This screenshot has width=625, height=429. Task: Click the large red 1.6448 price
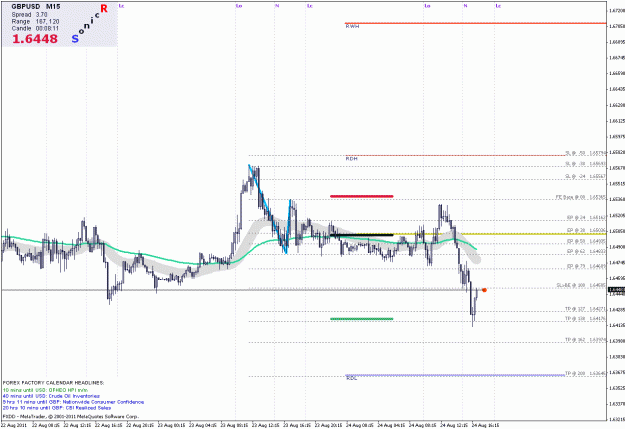click(x=35, y=39)
